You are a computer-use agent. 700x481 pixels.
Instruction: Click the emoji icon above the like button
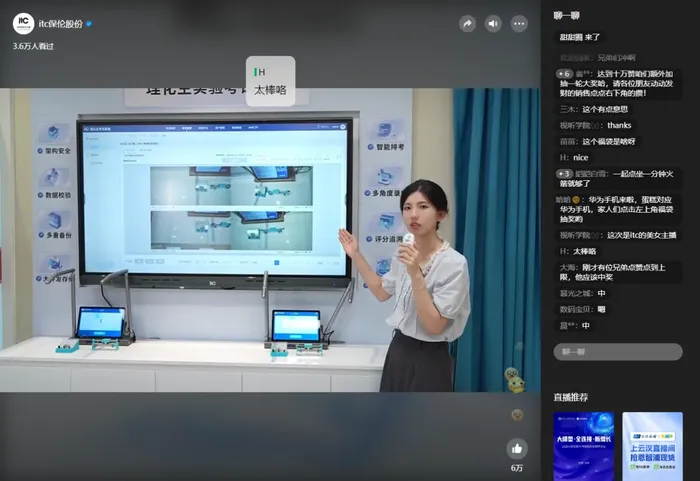517,415
